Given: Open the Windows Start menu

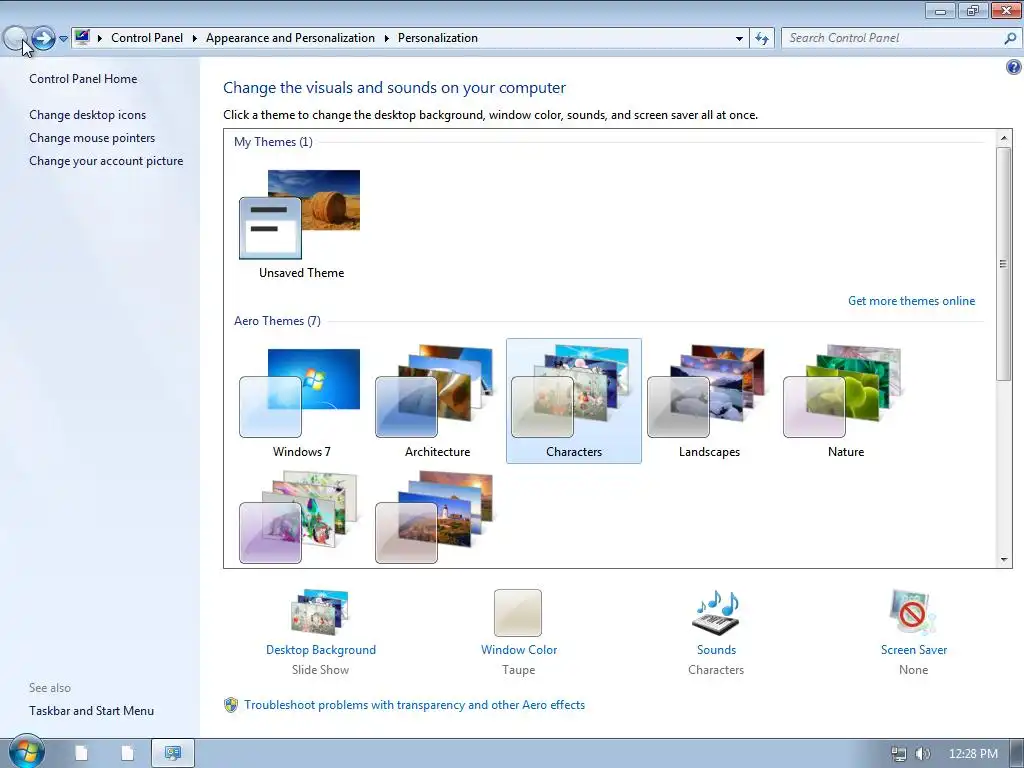Looking at the screenshot, I should (26, 752).
